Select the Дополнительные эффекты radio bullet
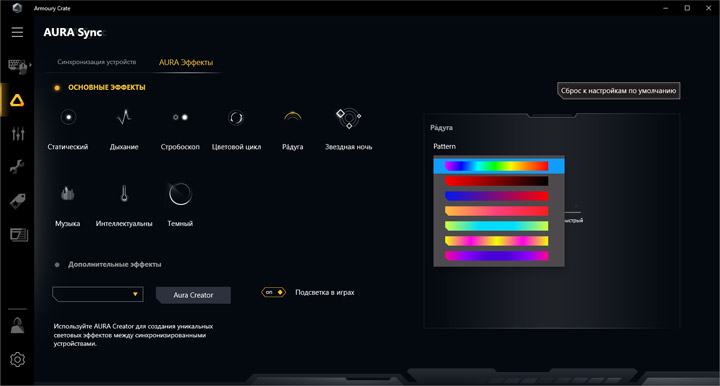 click(57, 265)
